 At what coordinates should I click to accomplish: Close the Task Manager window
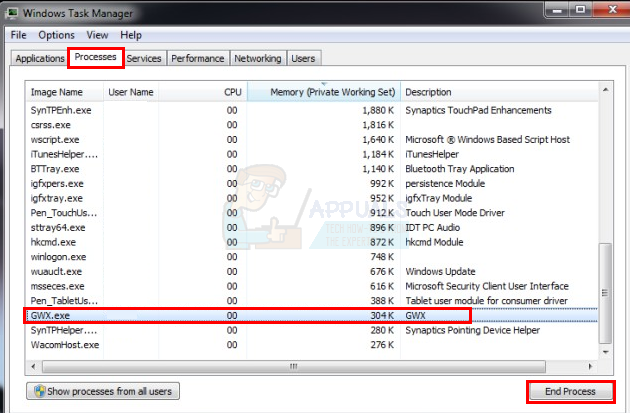pos(612,10)
